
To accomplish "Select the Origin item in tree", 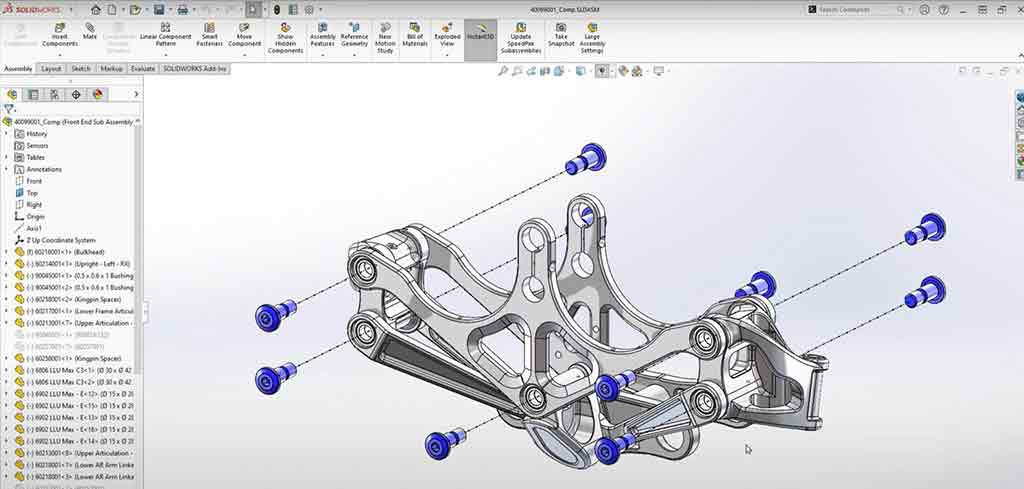I will (x=35, y=216).
